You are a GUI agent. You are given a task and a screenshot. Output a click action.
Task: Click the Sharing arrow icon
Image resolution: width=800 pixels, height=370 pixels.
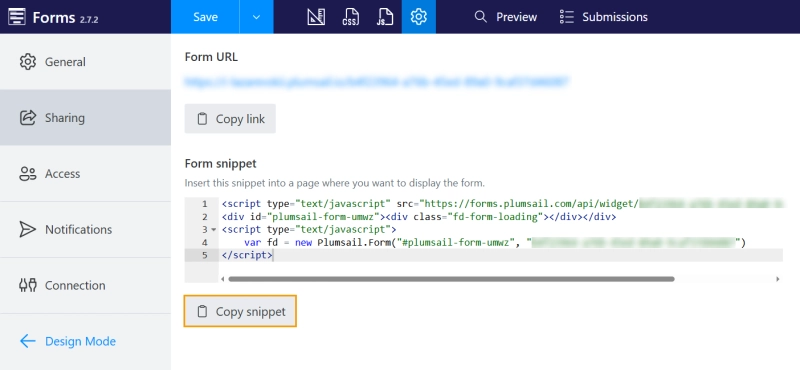tap(28, 117)
